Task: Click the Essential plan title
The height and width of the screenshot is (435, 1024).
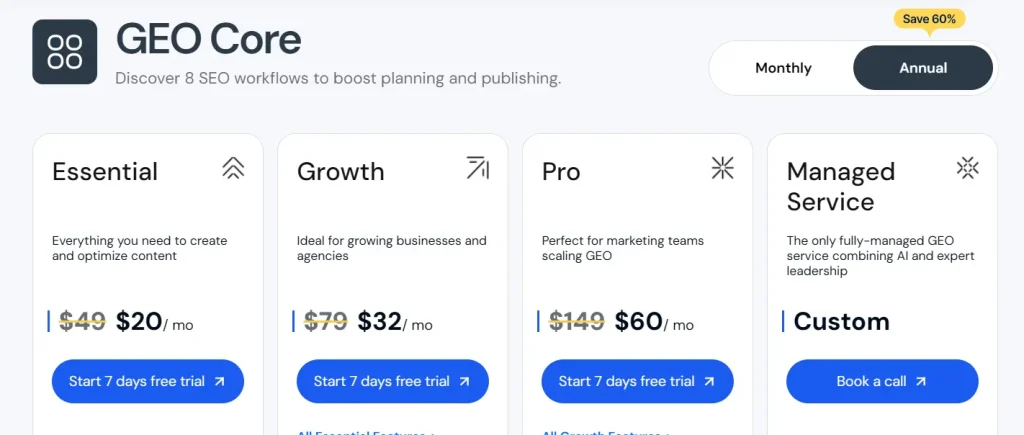Action: pos(105,172)
